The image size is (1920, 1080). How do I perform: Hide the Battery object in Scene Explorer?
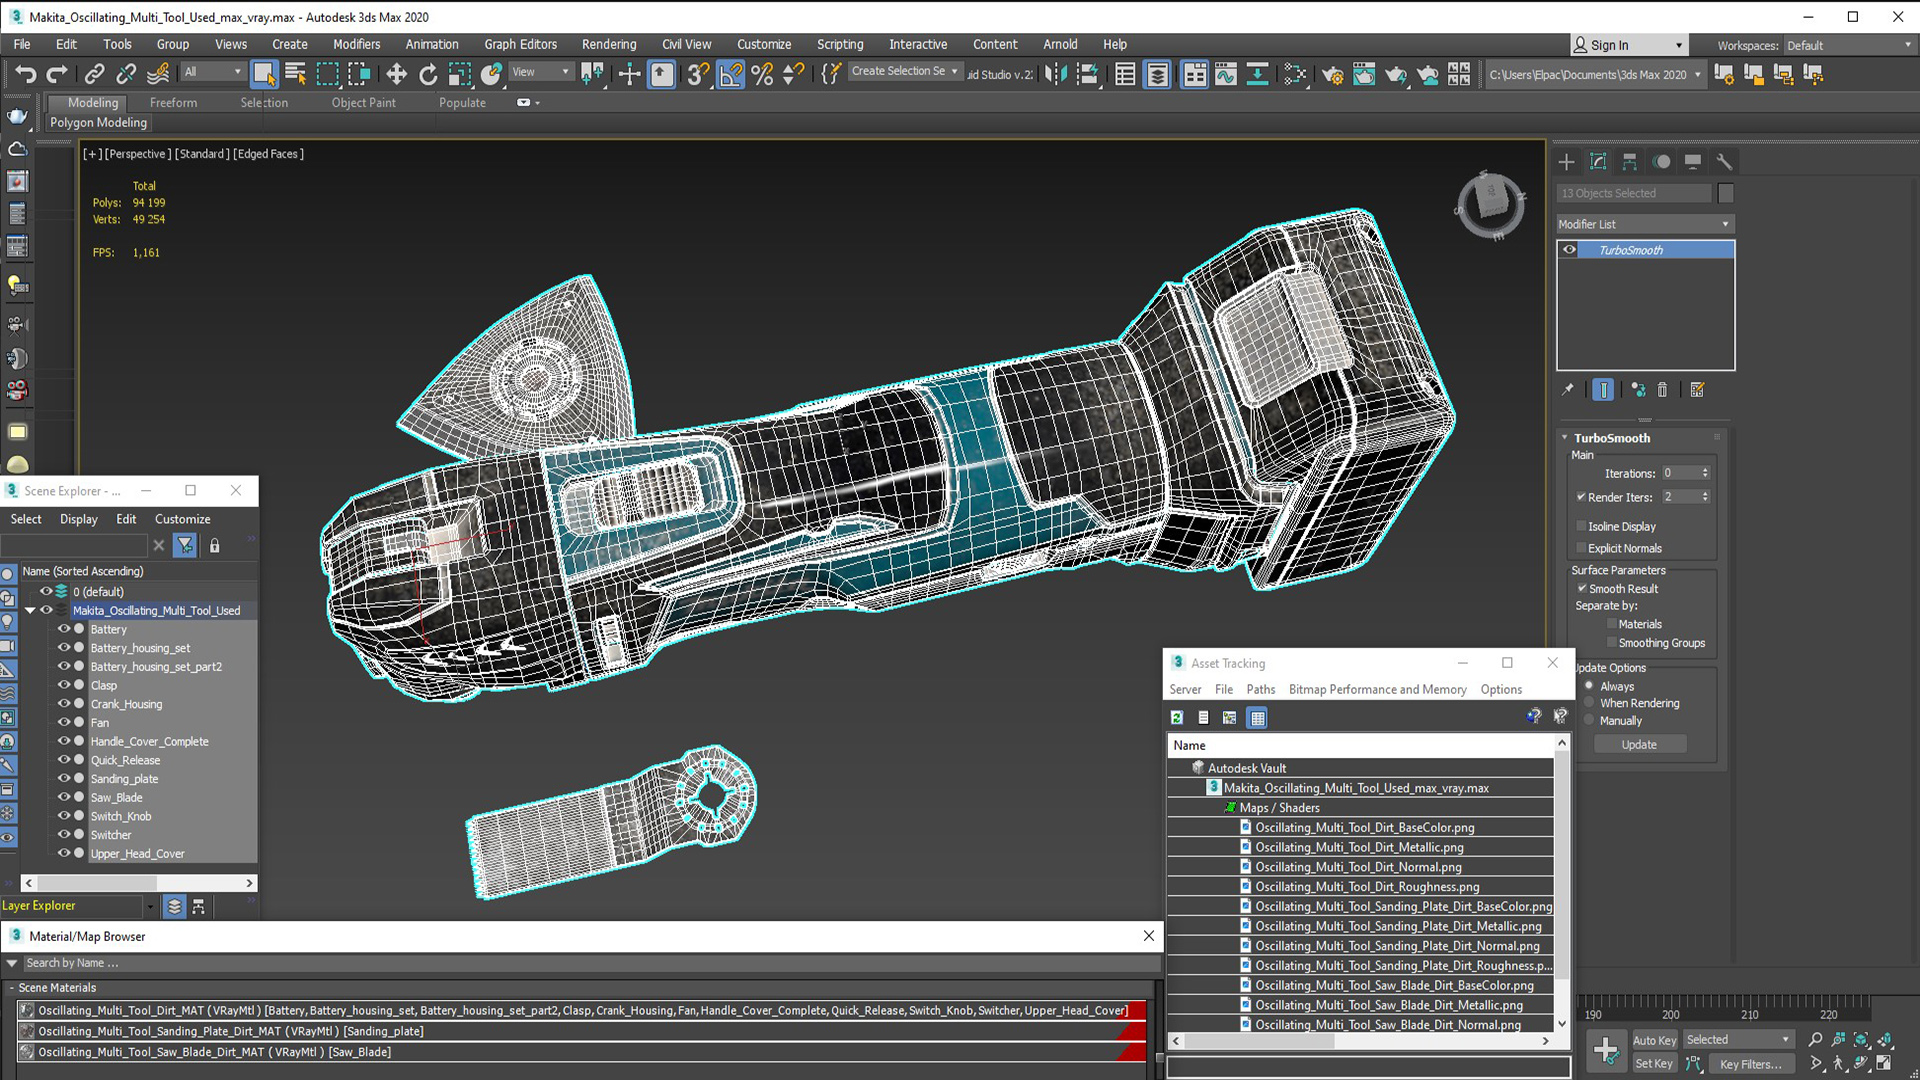click(x=64, y=629)
